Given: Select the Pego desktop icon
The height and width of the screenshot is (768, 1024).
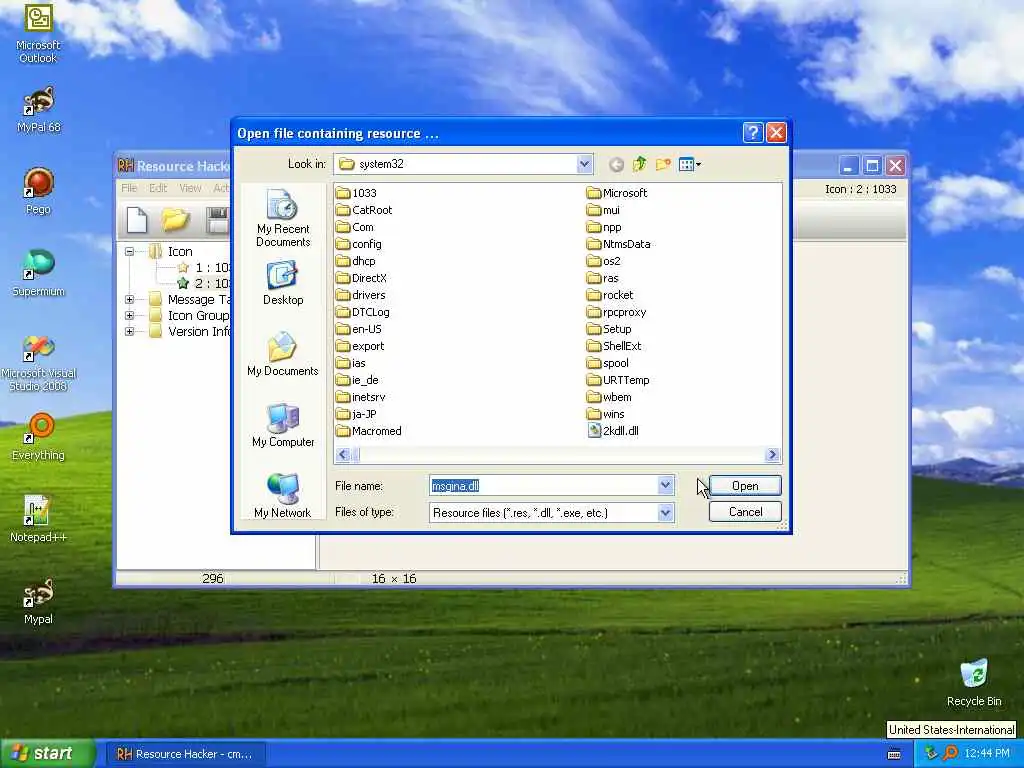Looking at the screenshot, I should 38,191.
